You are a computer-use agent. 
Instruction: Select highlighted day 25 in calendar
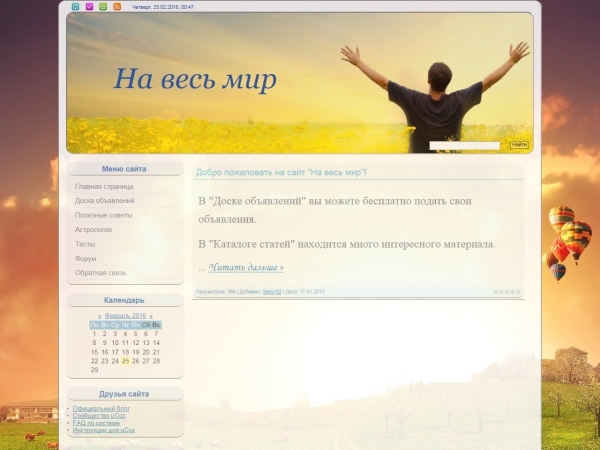pyautogui.click(x=125, y=361)
